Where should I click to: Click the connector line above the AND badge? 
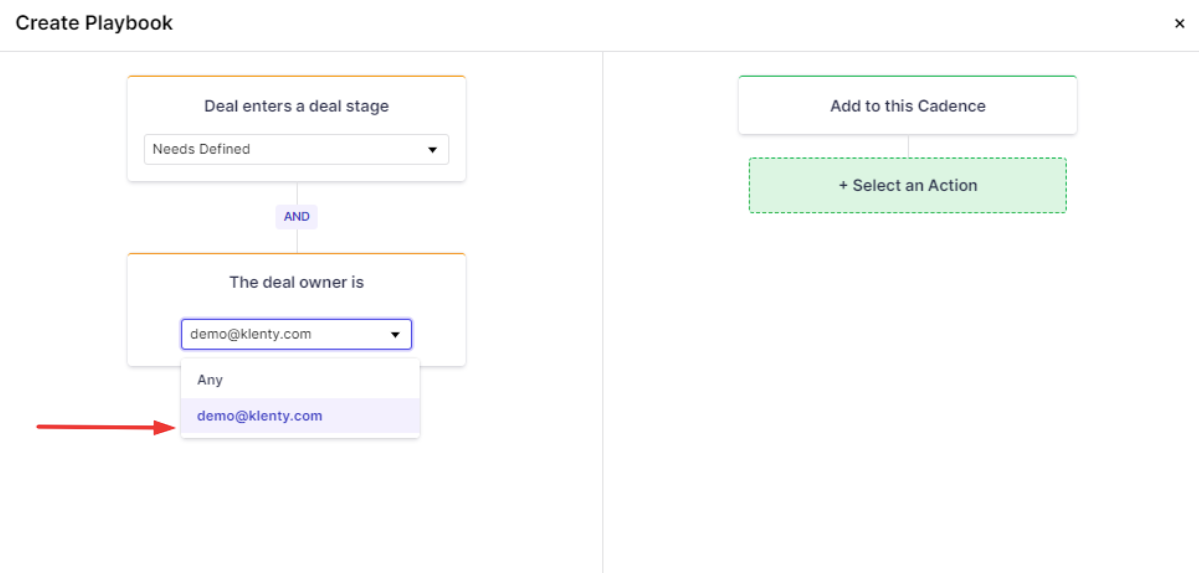297,193
